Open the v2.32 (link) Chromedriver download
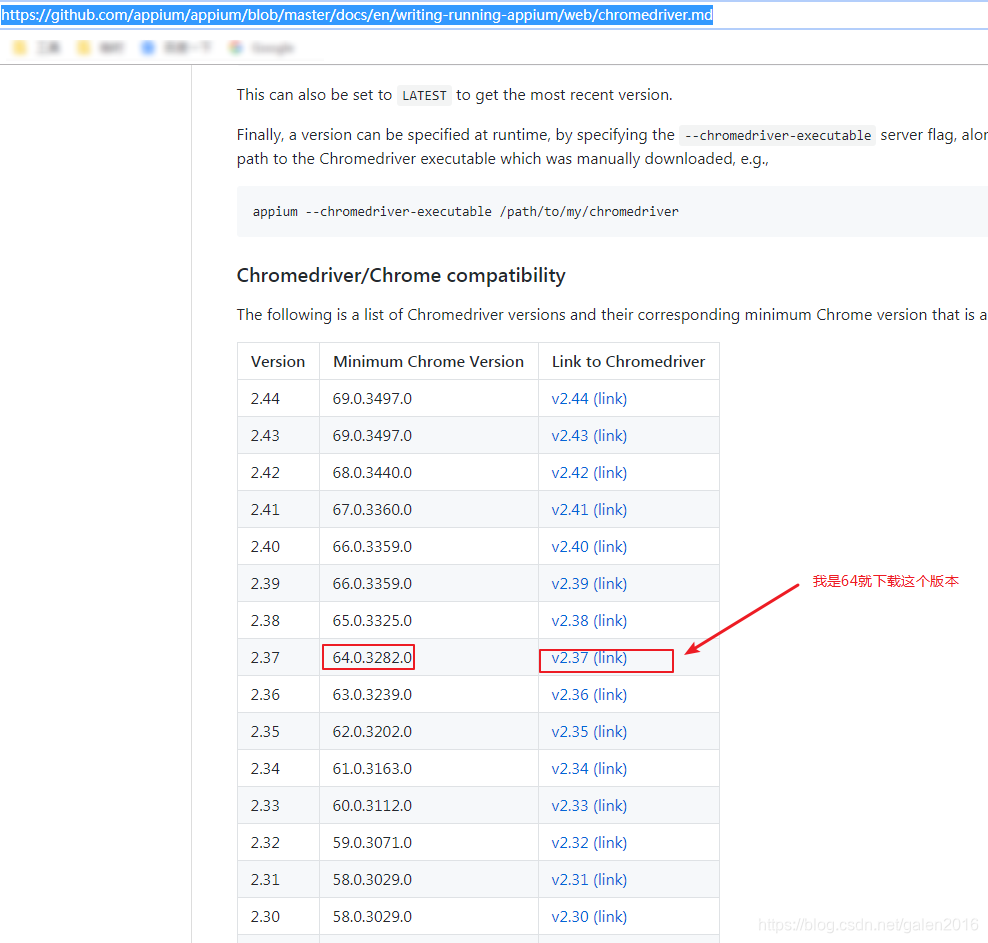 click(x=589, y=843)
